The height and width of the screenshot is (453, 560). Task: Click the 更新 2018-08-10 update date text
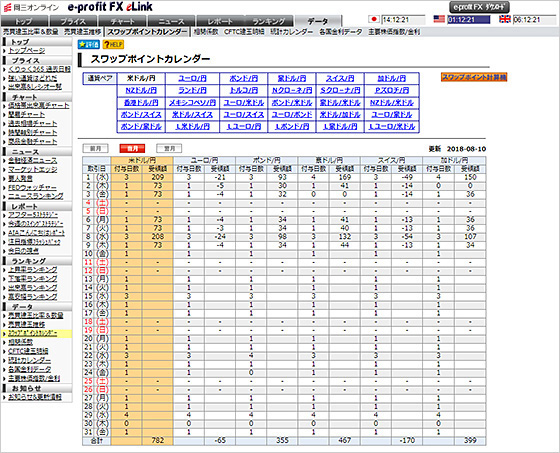457,149
